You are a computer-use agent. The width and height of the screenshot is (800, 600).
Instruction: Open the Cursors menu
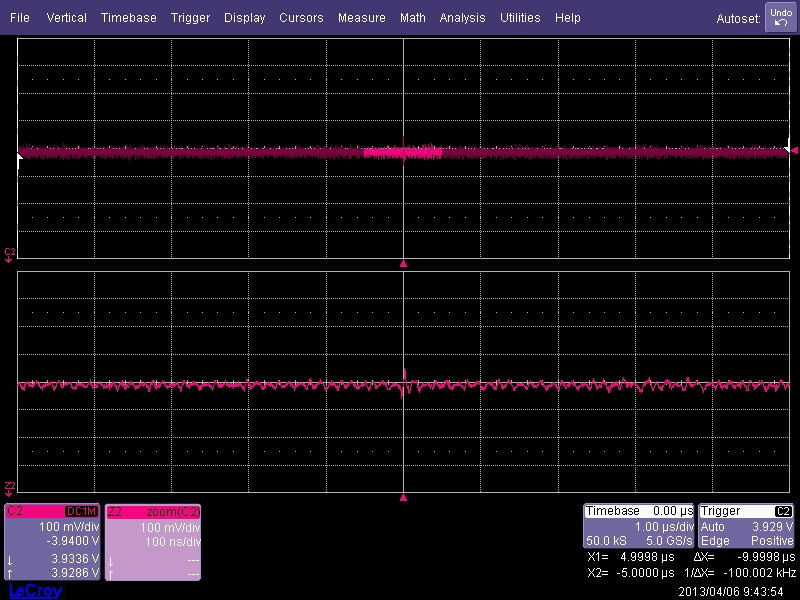tap(301, 18)
